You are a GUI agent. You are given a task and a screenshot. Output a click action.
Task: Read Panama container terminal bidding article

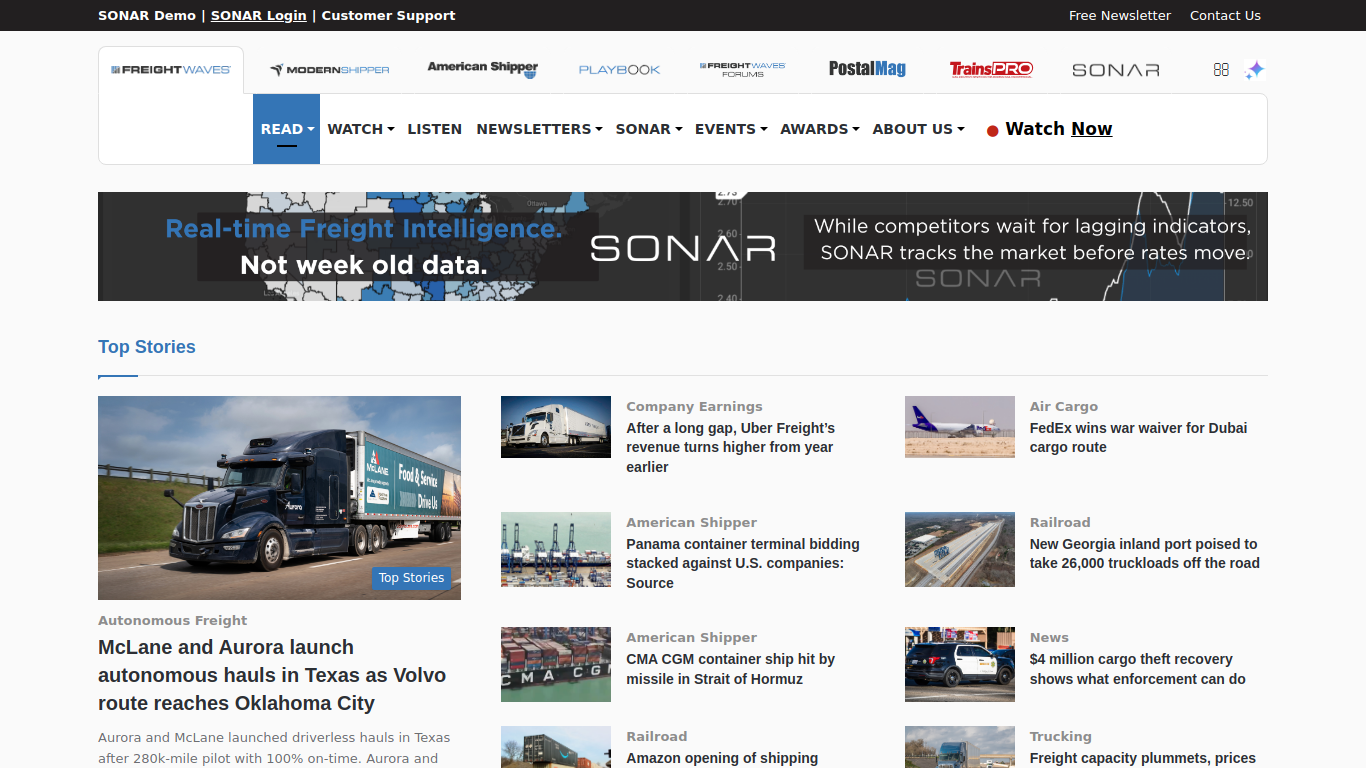(x=743, y=563)
